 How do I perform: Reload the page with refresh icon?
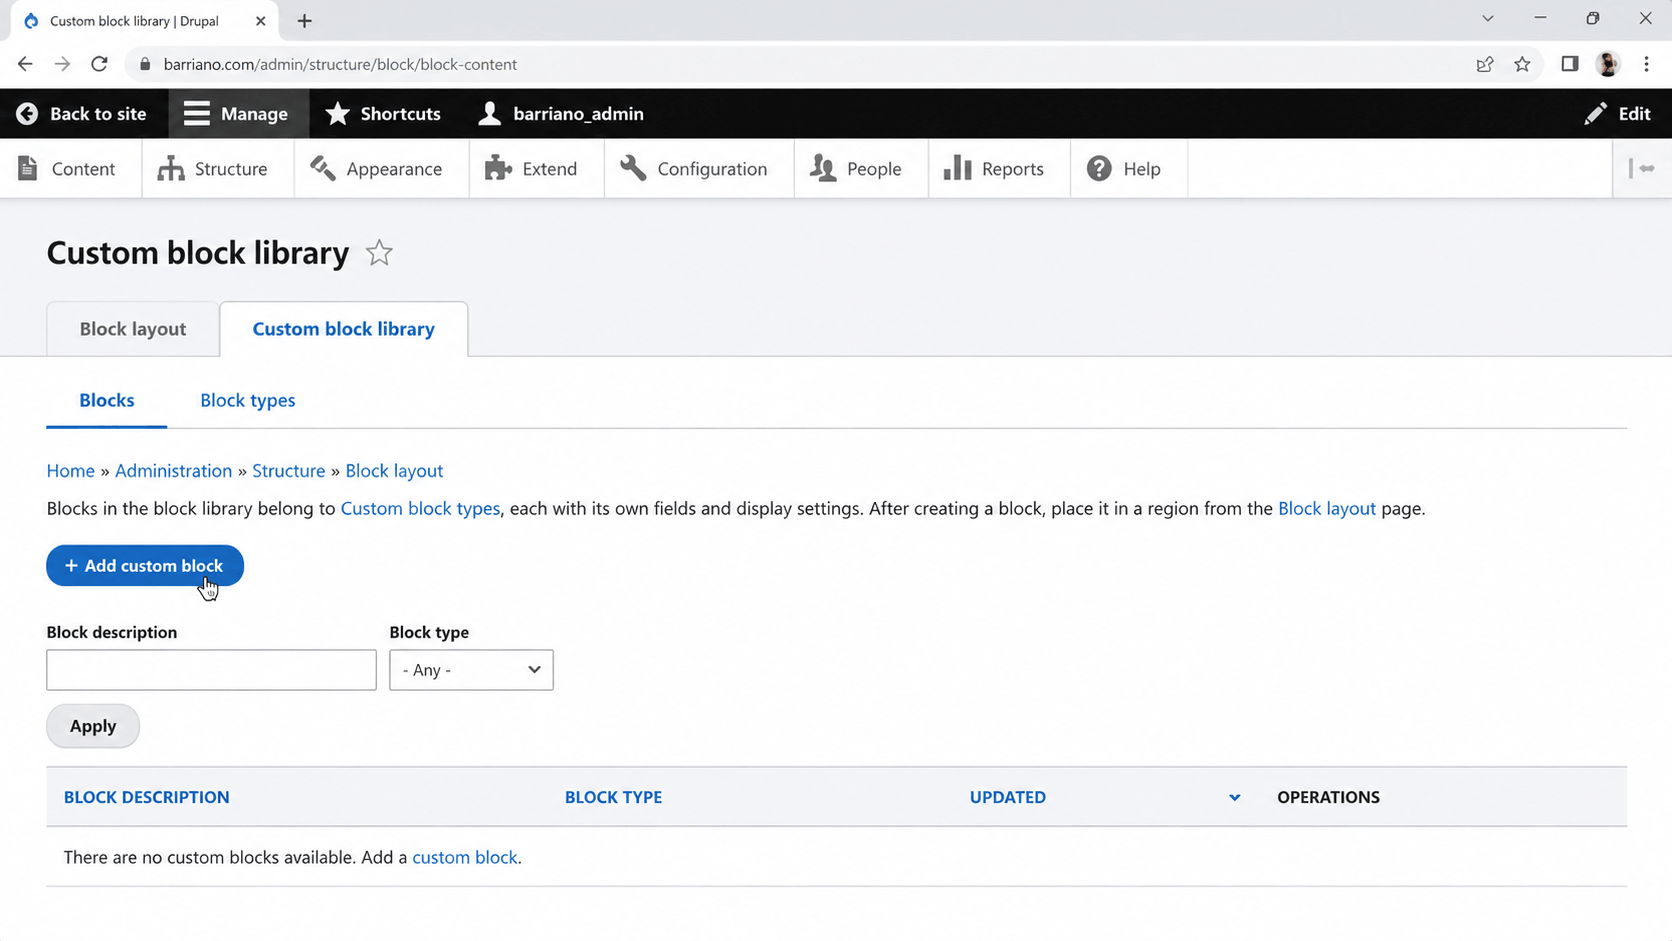click(x=99, y=64)
